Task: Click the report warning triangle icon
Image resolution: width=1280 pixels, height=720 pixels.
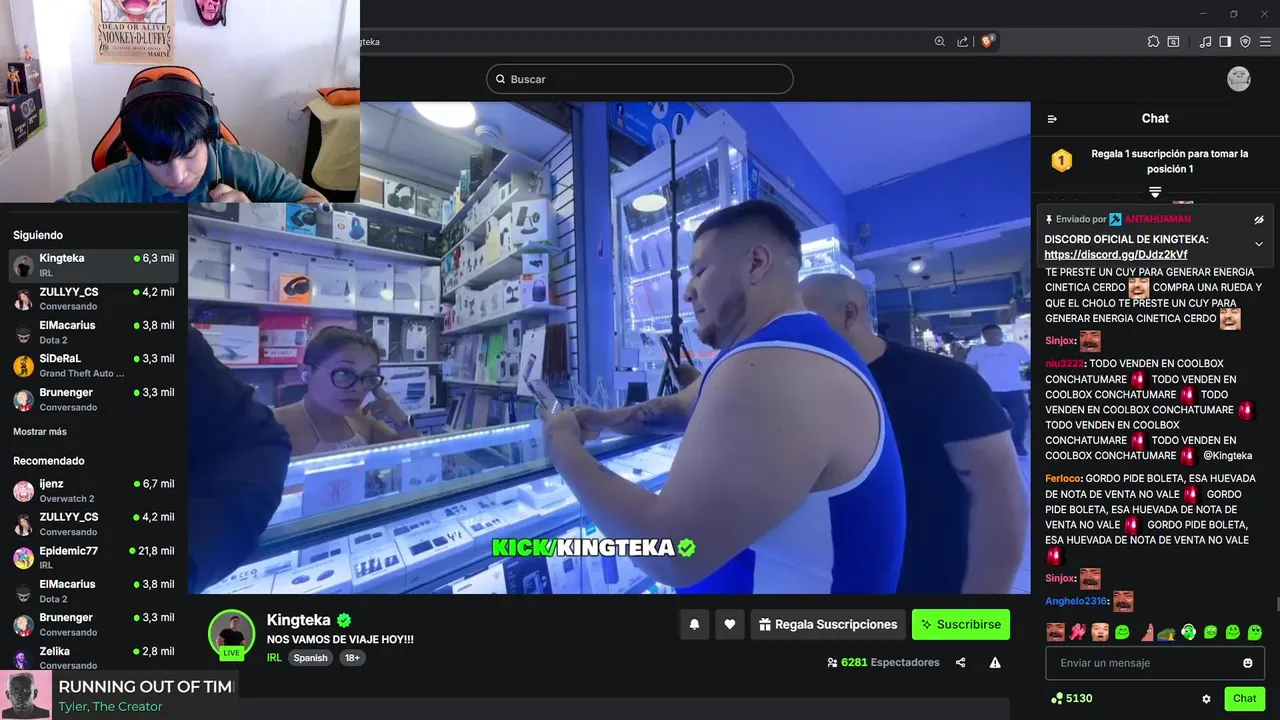Action: point(995,663)
